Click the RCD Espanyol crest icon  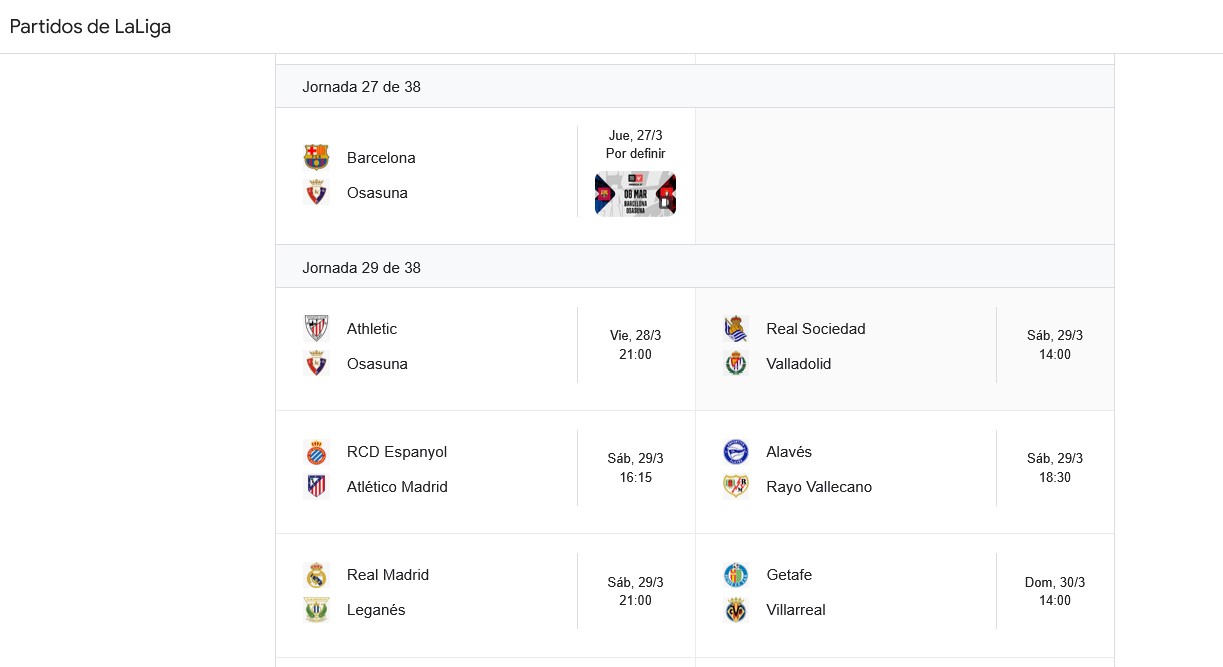[x=316, y=452]
